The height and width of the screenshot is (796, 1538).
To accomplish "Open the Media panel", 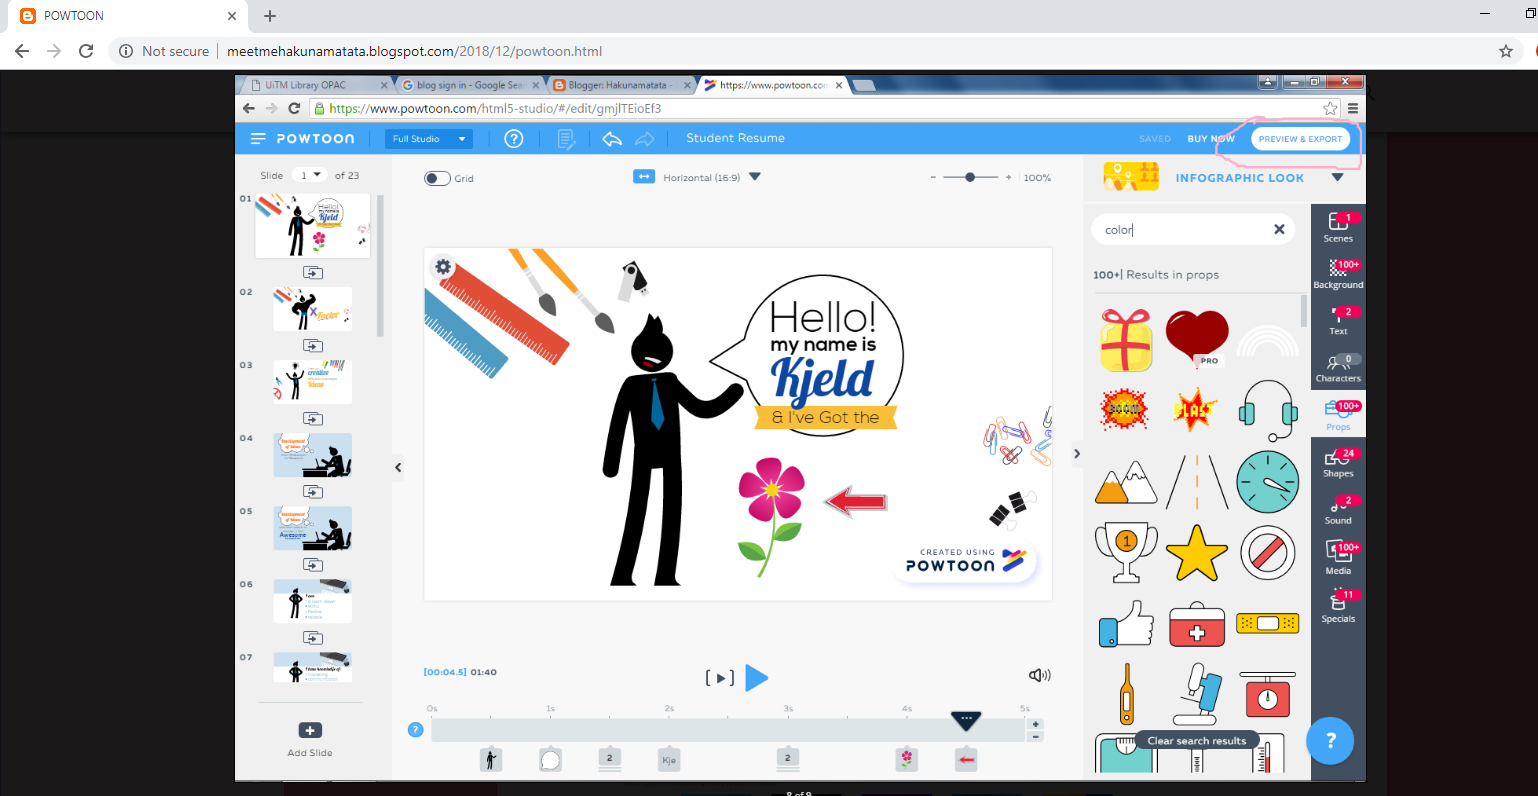I will pyautogui.click(x=1338, y=558).
